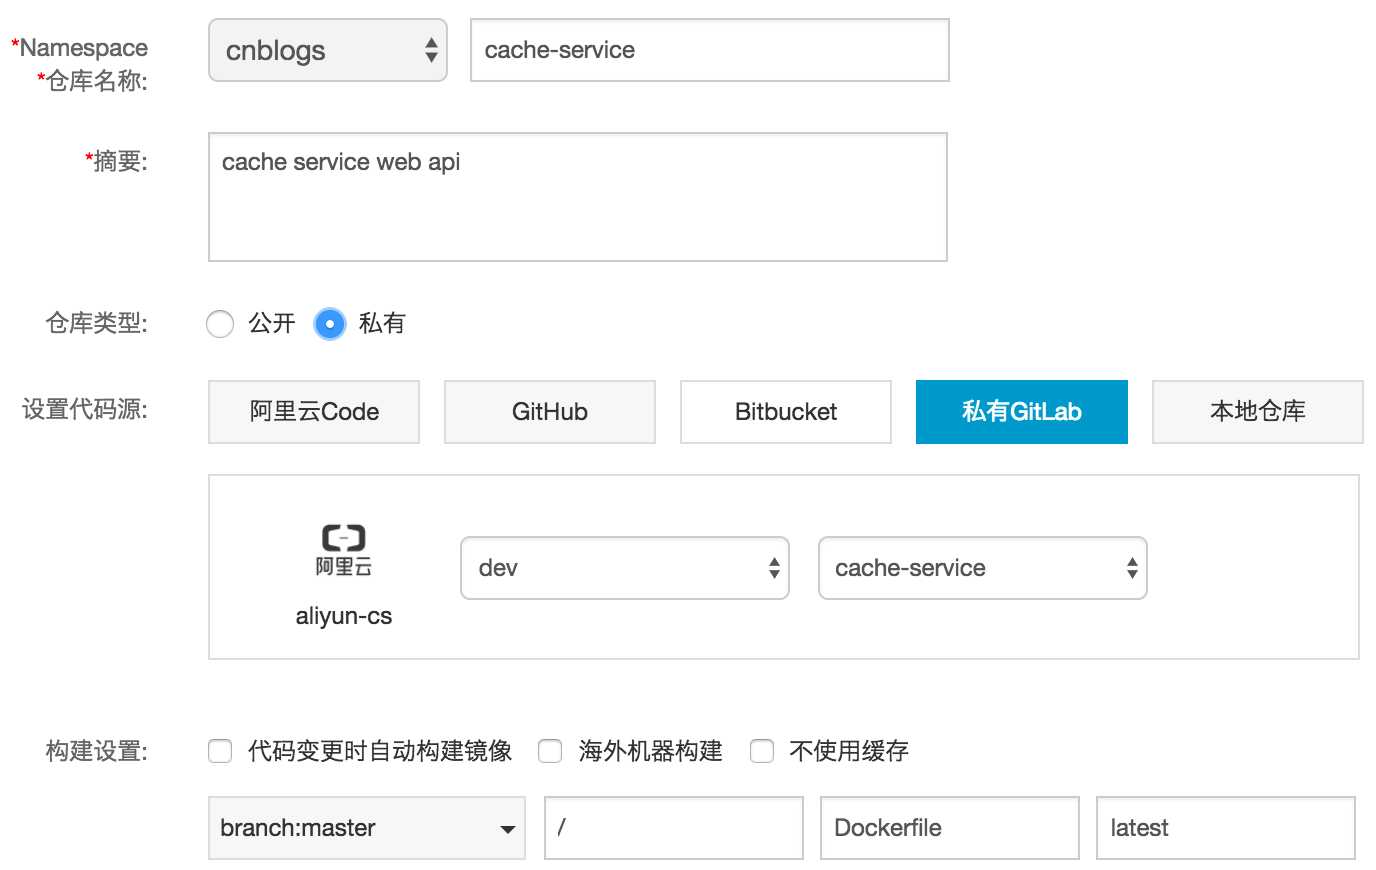1376x870 pixels.
Task: Click the 阿里云 aliyun-cs logo icon
Action: coord(343,549)
